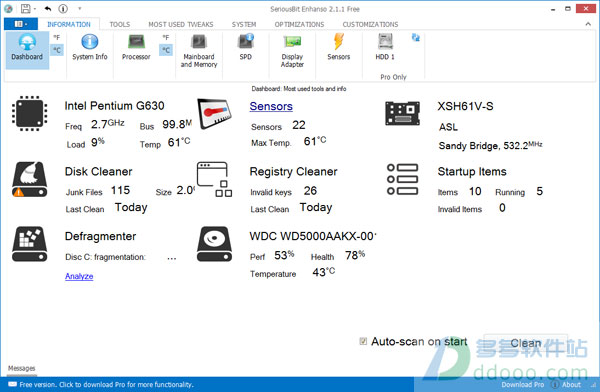Open the Sensors ribbon button
Image resolution: width=600 pixels, height=392 pixels.
339,47
